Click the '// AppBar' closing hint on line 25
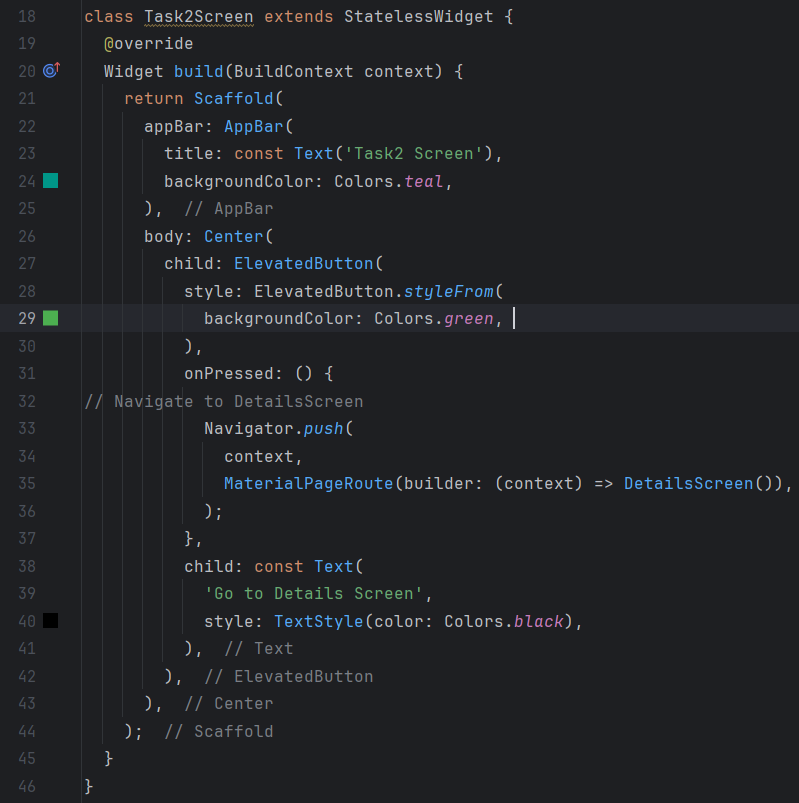 pyautogui.click(x=229, y=208)
